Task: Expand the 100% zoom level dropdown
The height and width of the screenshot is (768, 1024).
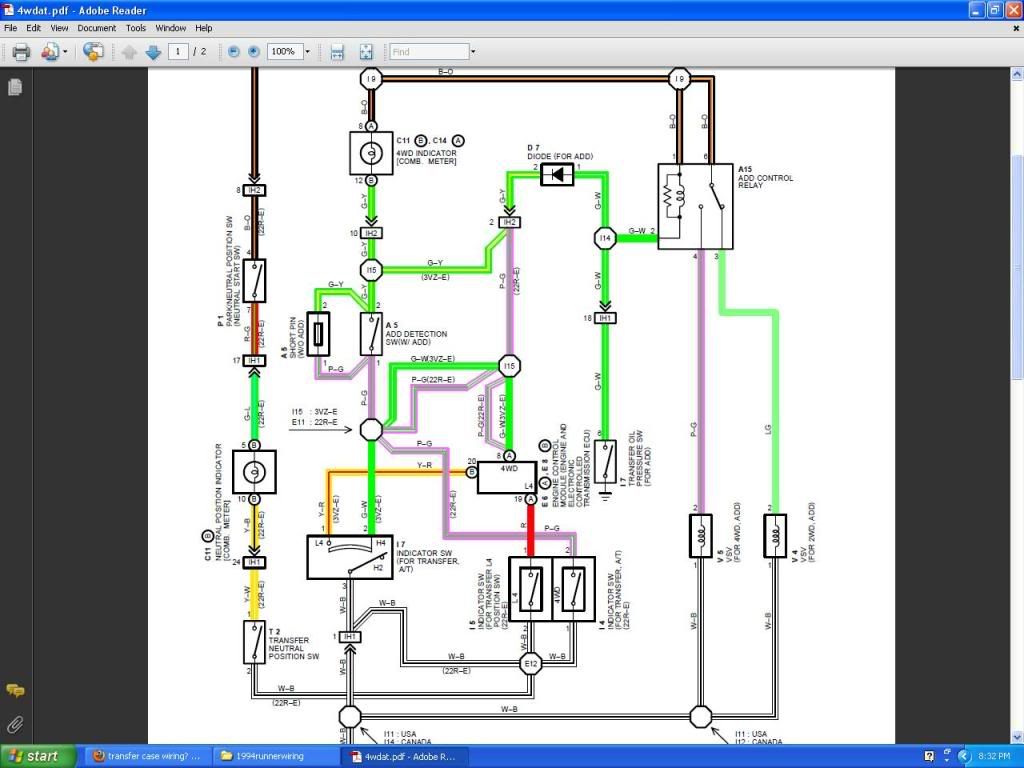Action: pos(307,51)
